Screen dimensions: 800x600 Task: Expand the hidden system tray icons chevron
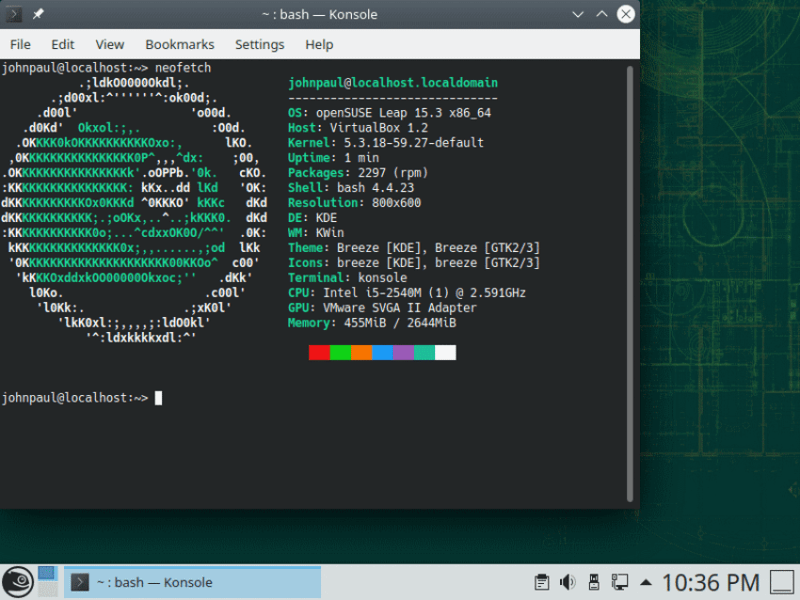pyautogui.click(x=646, y=581)
